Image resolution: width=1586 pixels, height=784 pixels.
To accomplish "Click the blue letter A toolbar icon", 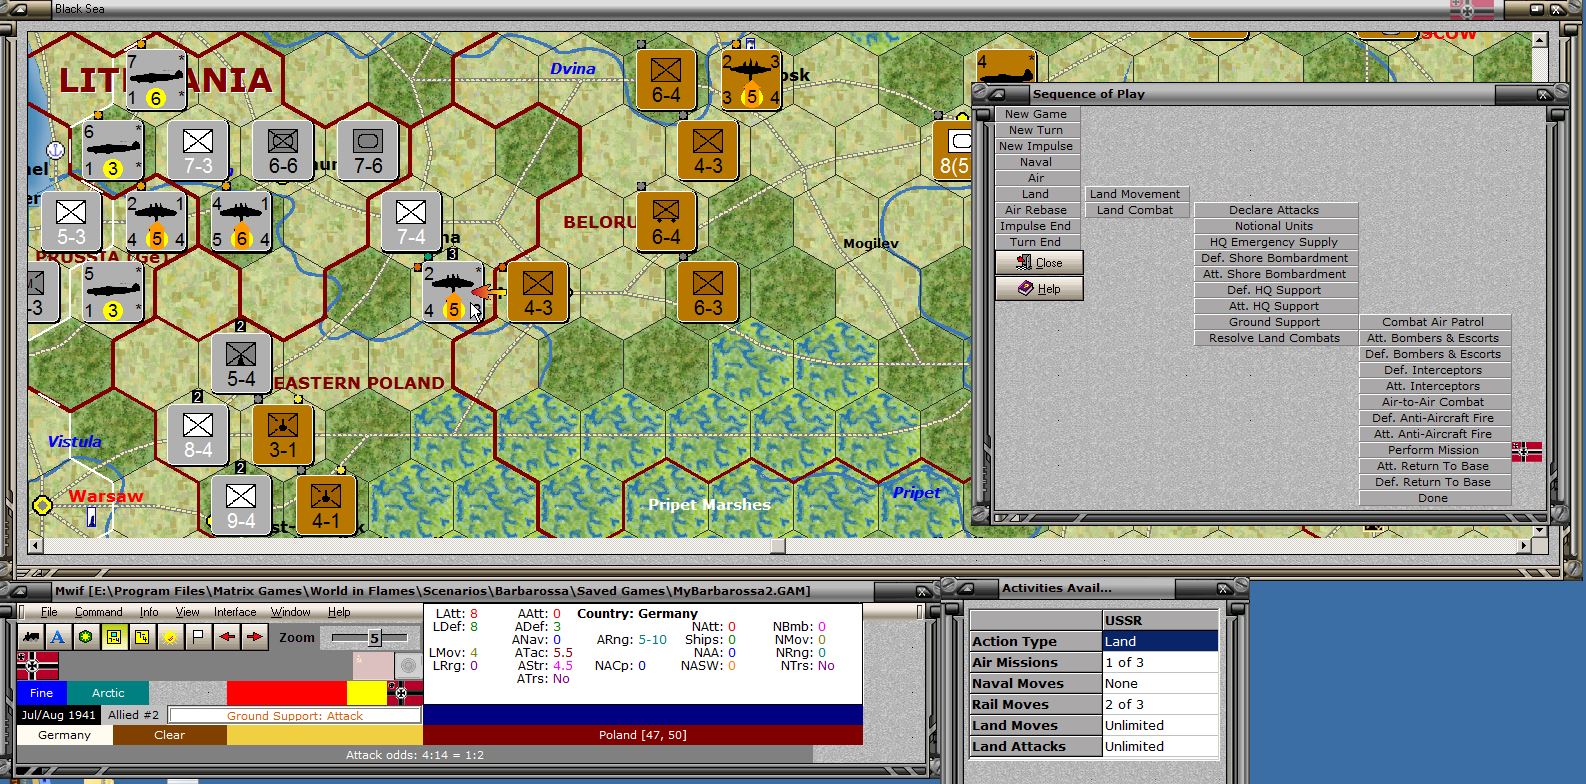I will 58,637.
